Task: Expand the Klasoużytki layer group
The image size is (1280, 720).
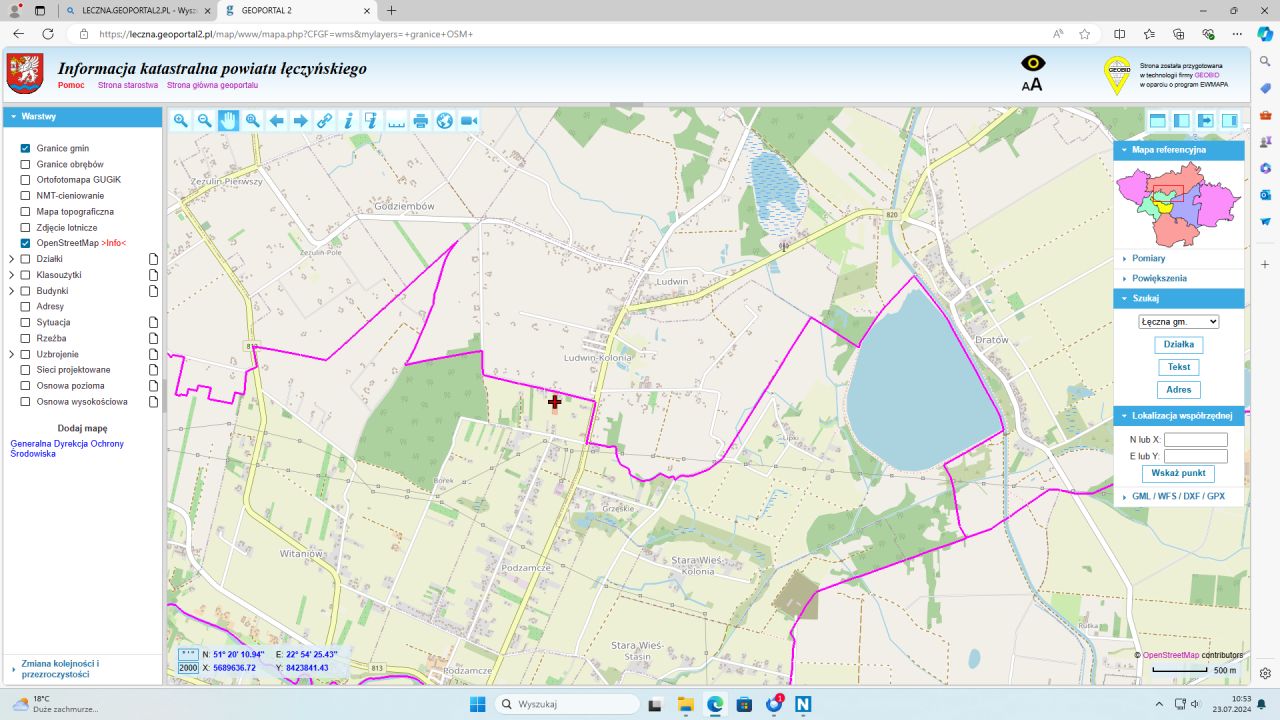Action: coord(11,275)
